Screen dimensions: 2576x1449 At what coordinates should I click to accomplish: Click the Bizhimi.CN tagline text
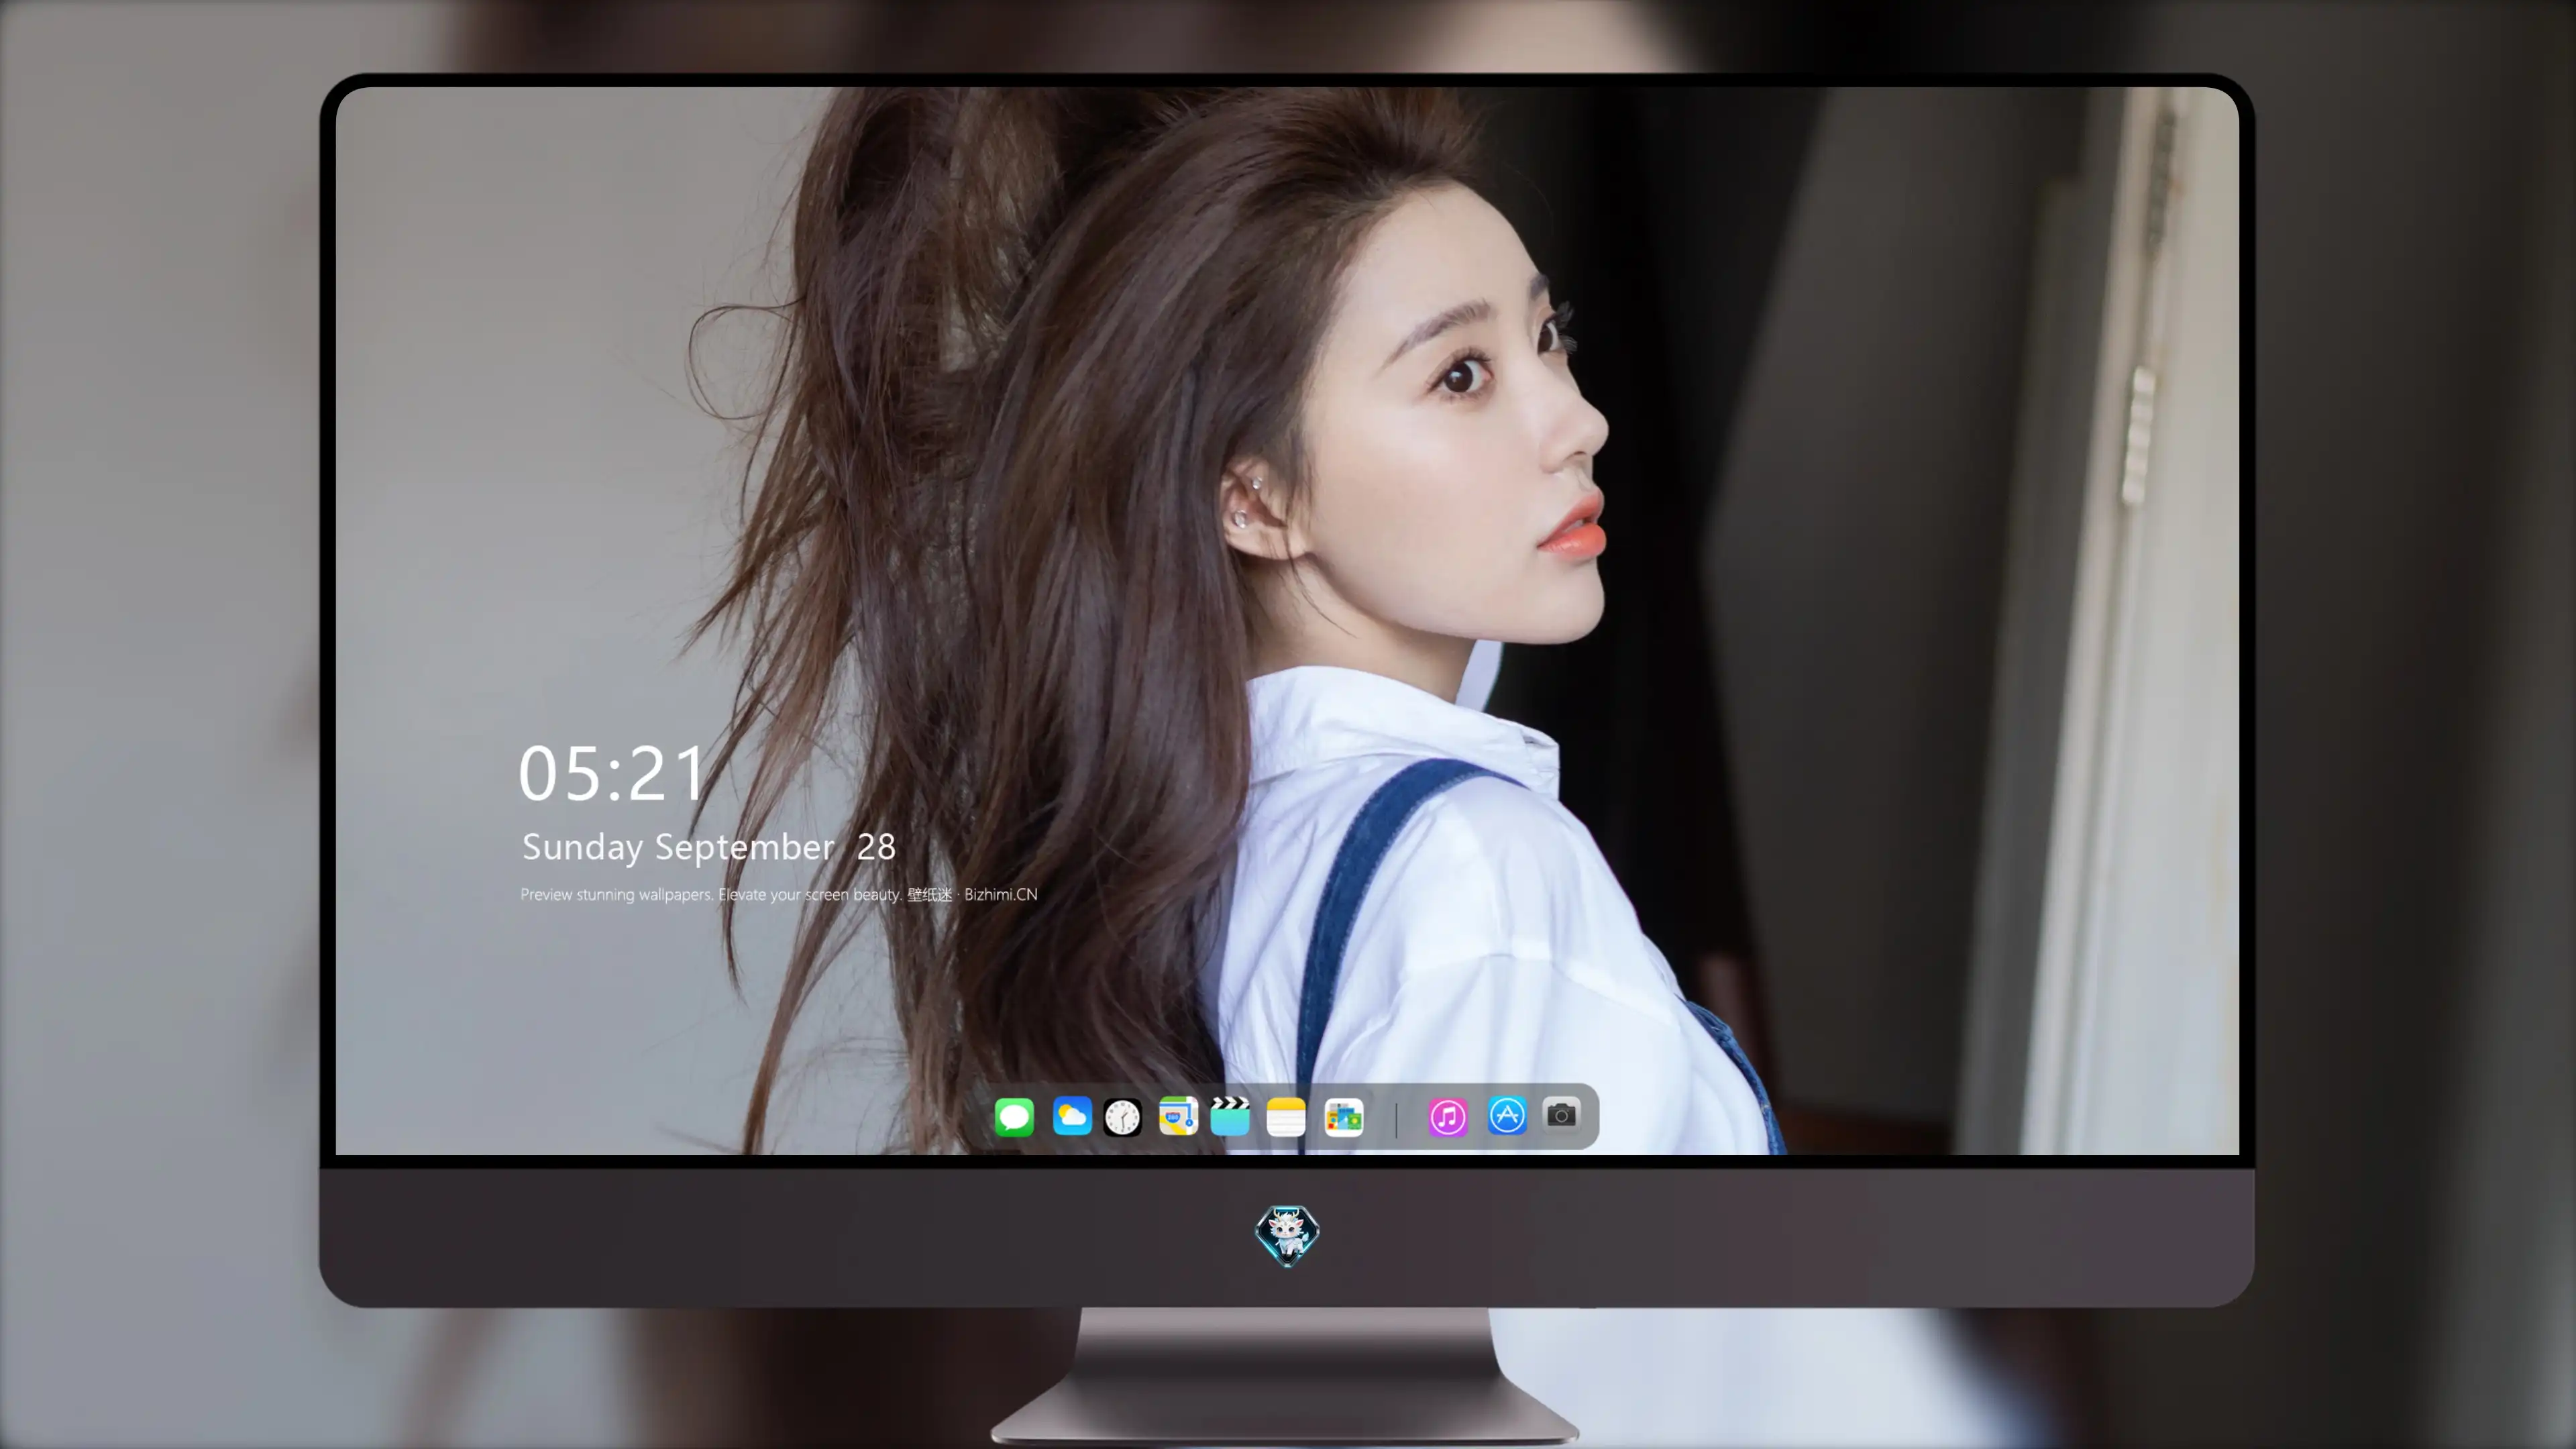click(x=779, y=894)
